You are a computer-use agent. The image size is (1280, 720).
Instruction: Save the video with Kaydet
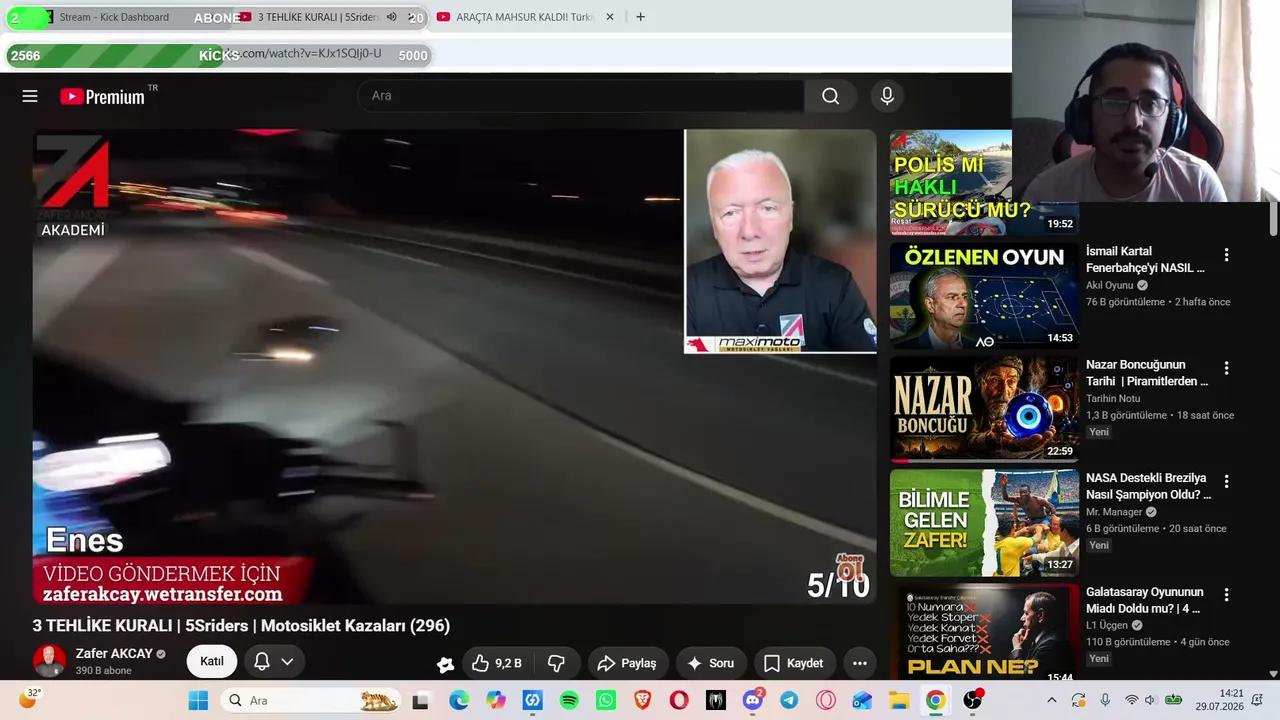click(793, 663)
